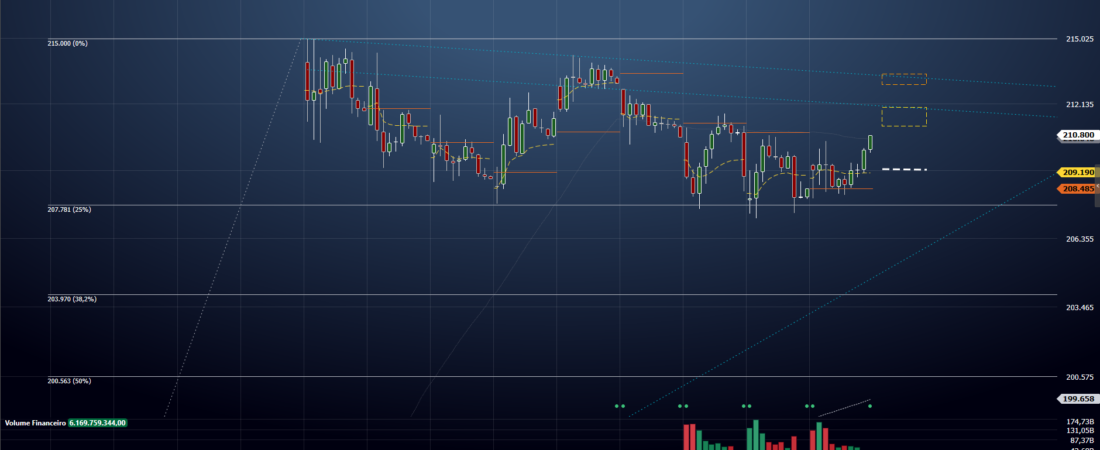Select the 212.135 price axis label
This screenshot has height=450, width=1100.
click(1078, 105)
